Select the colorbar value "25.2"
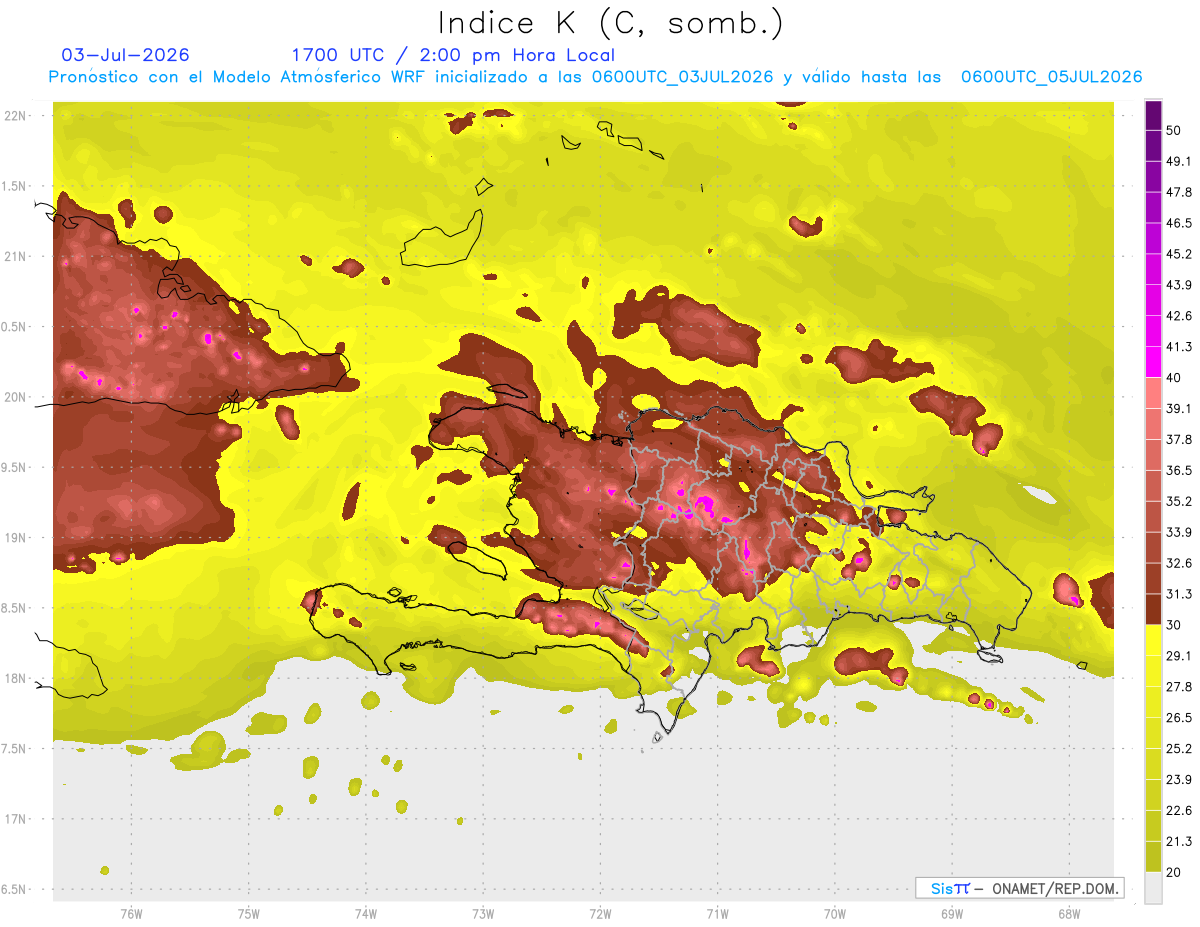 [1180, 748]
